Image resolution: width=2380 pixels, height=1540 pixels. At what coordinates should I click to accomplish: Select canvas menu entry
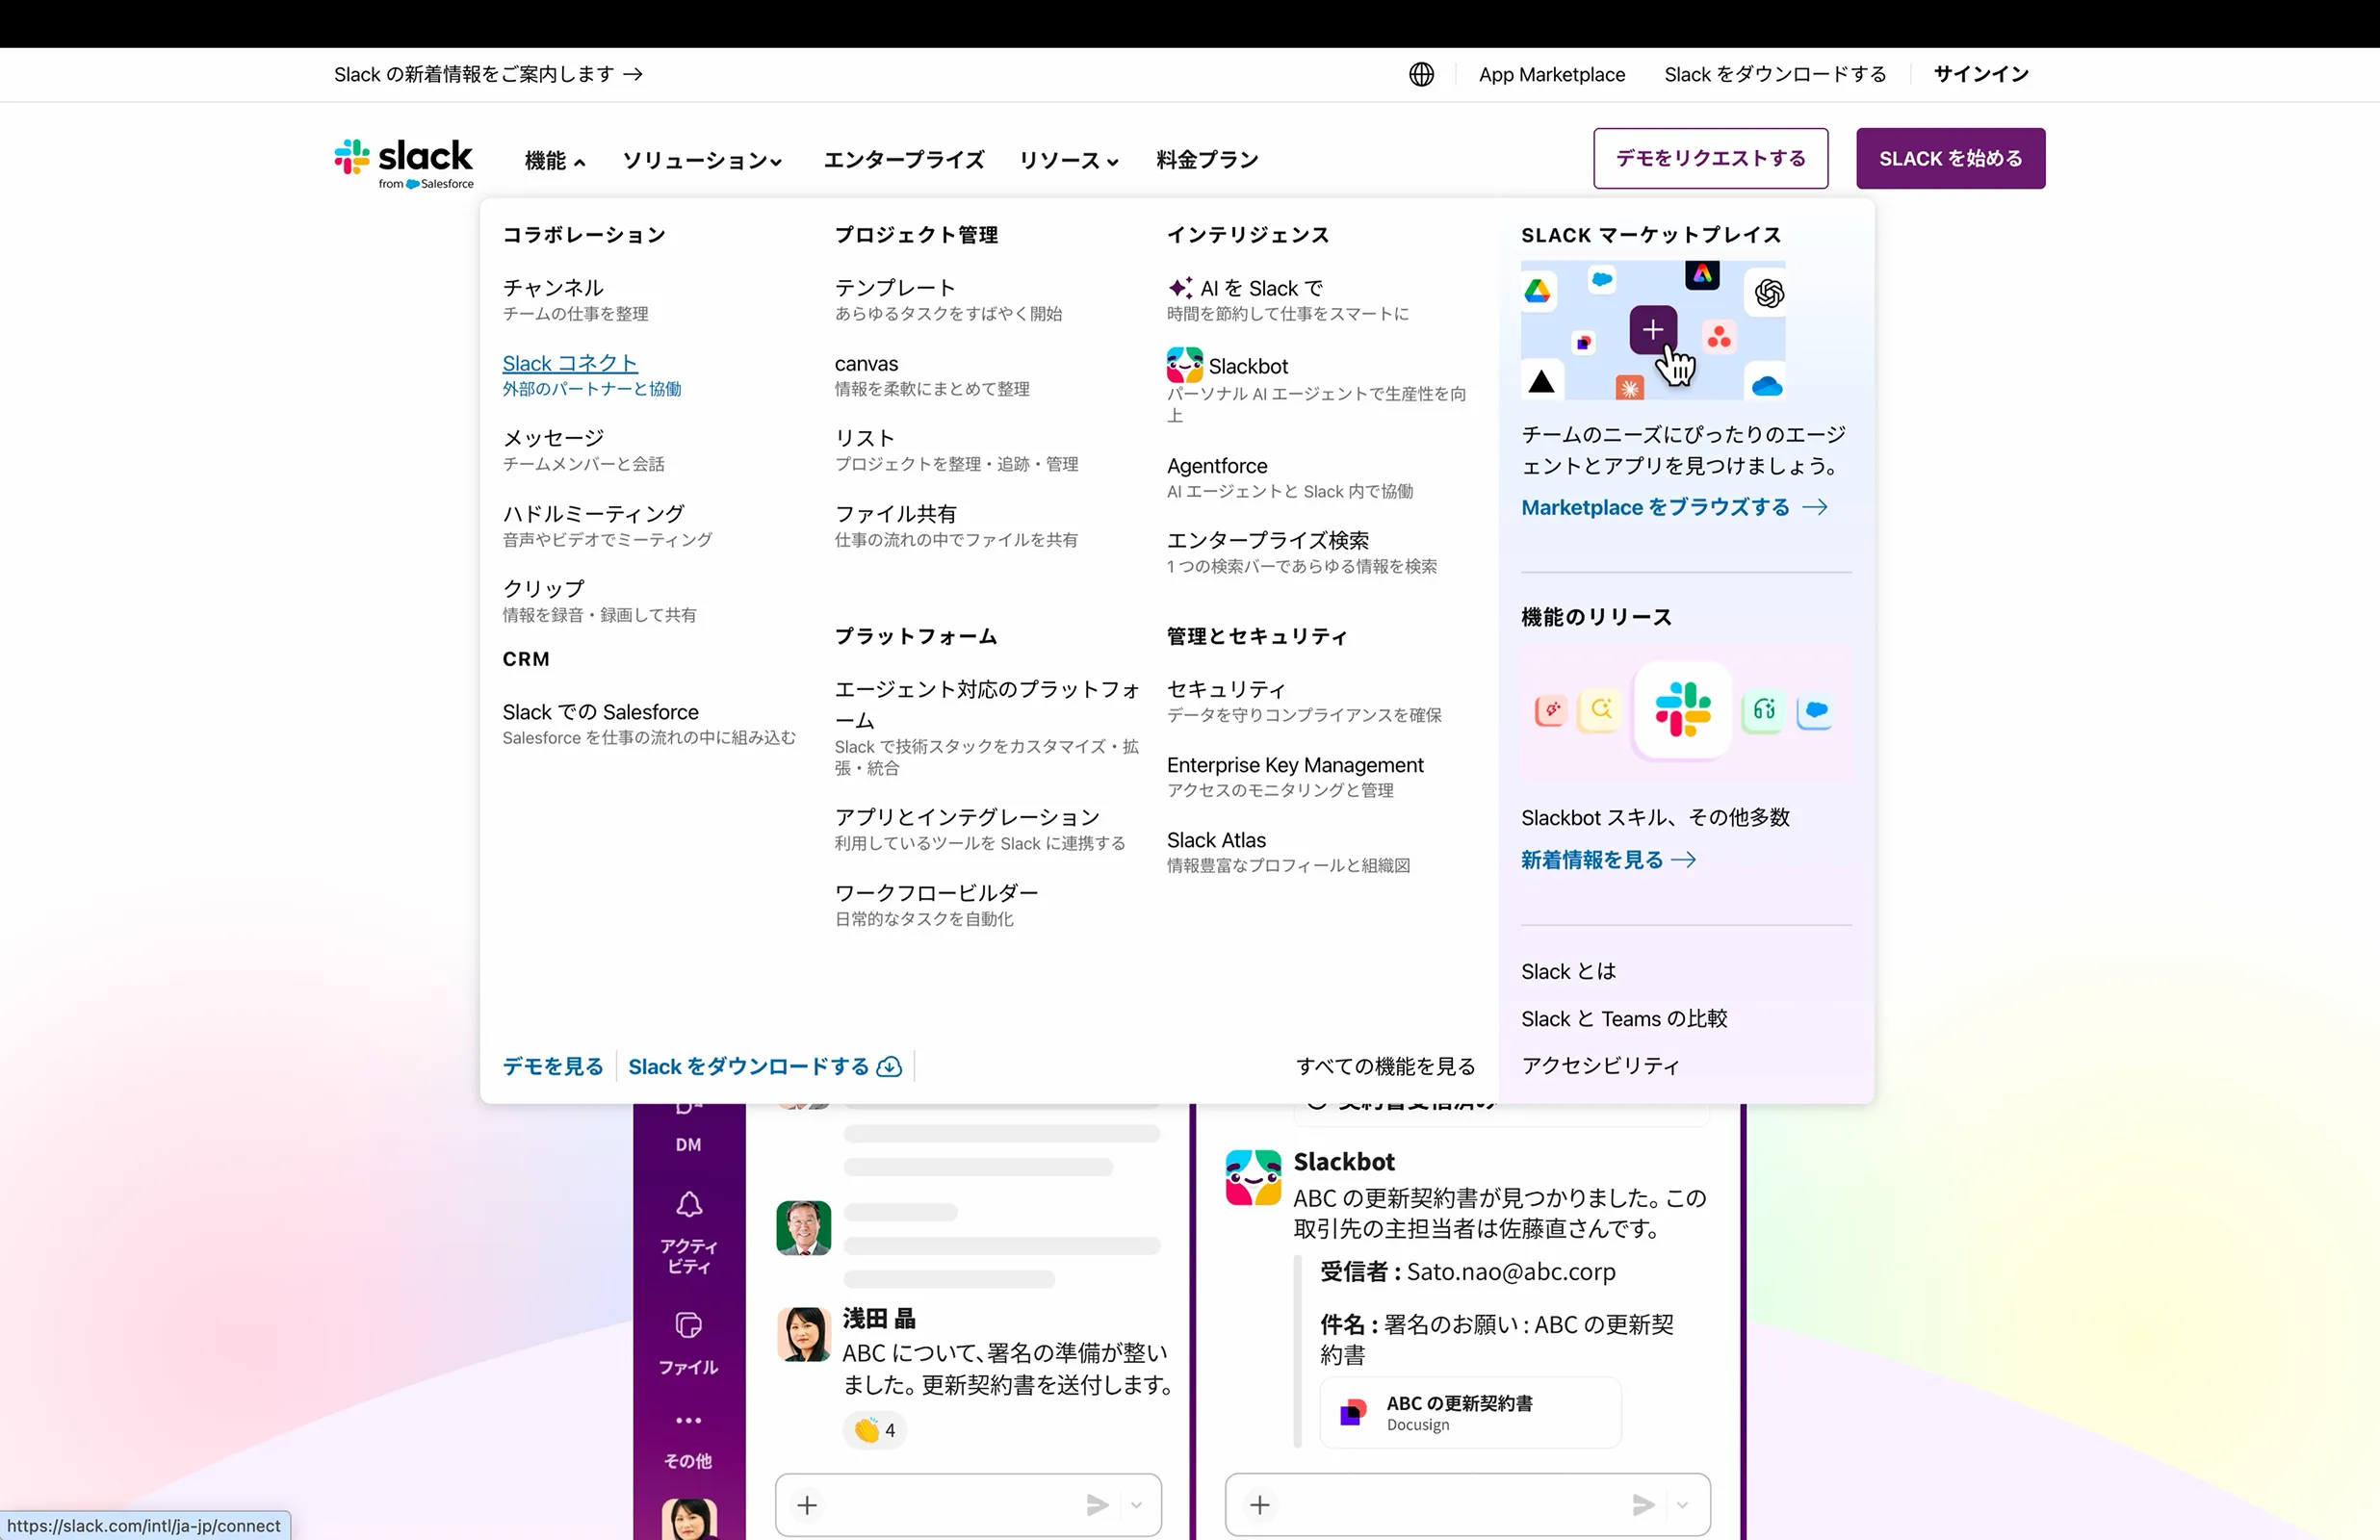pyautogui.click(x=932, y=375)
